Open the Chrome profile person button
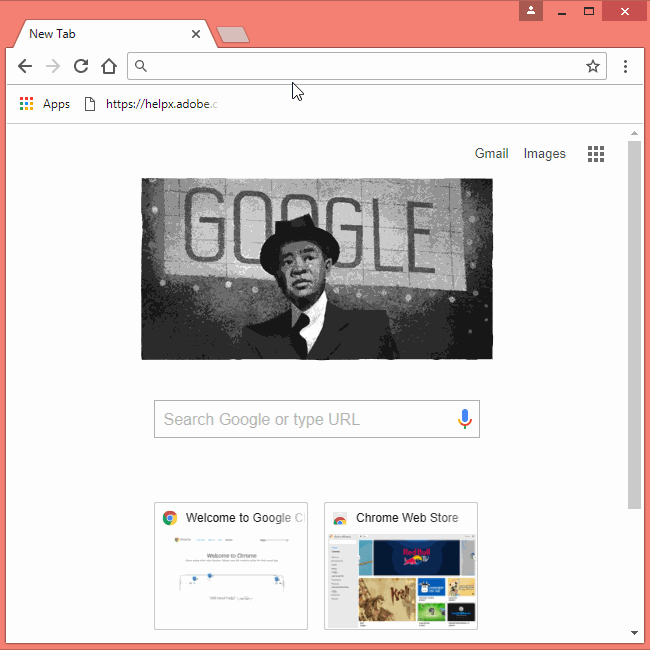The height and width of the screenshot is (650, 650). 531,11
